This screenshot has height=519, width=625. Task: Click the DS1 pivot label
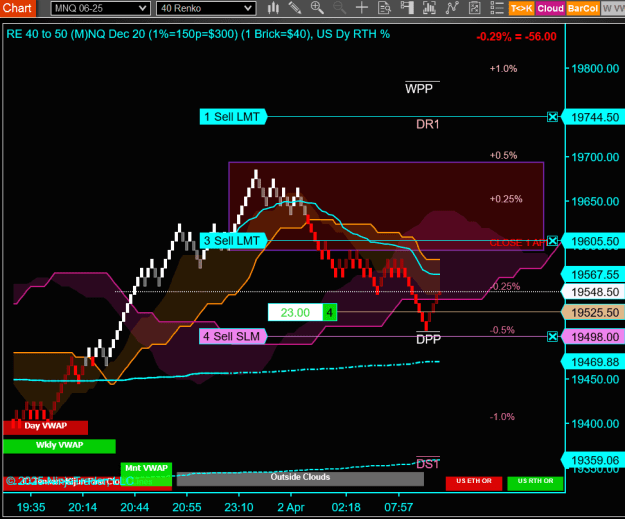point(428,464)
